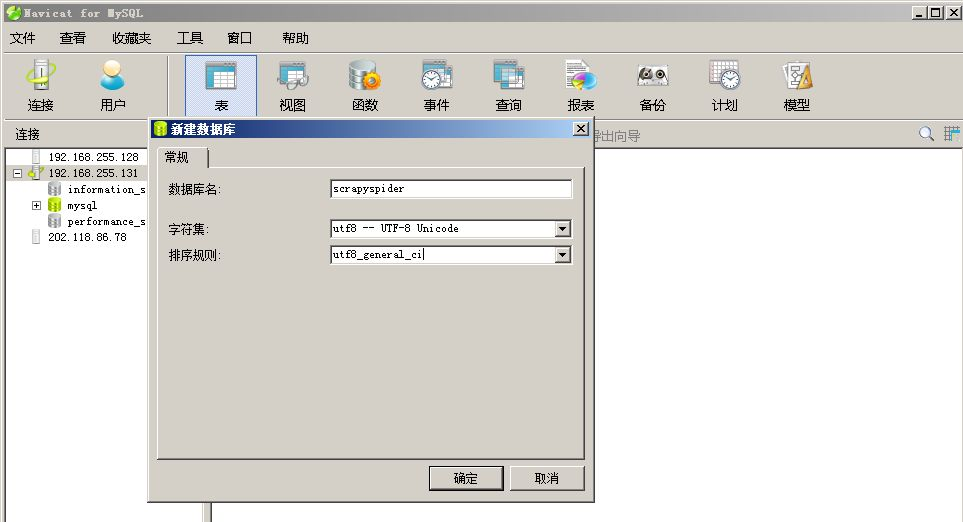Click the 数据库名 input field
The height and width of the screenshot is (522, 963).
pyautogui.click(x=450, y=188)
